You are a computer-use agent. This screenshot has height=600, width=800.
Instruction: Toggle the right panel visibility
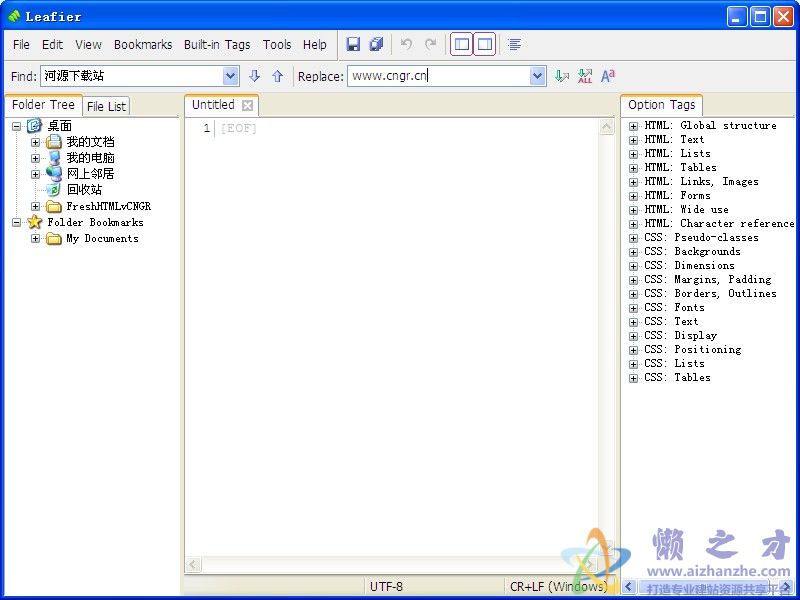[486, 44]
